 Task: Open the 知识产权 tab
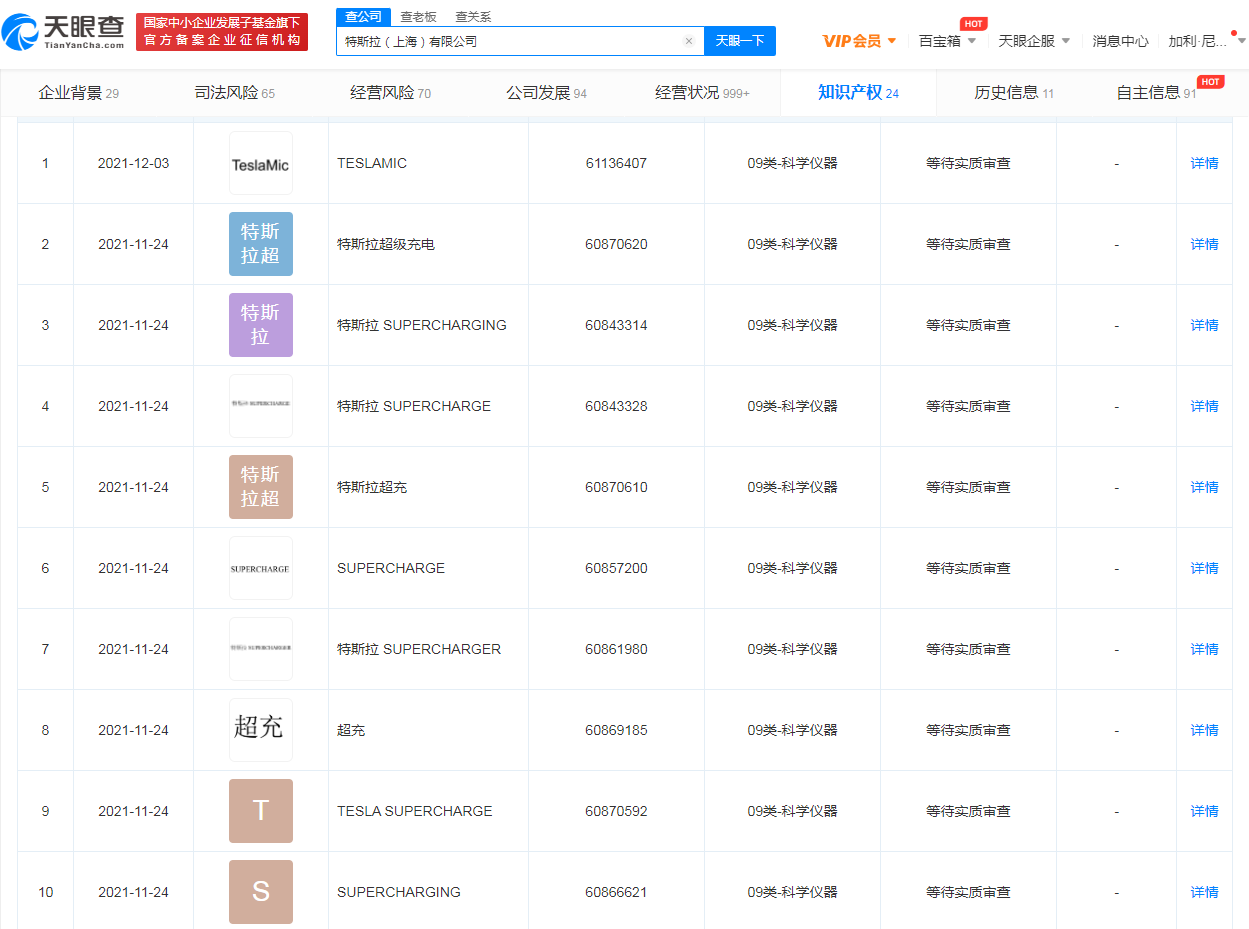click(x=858, y=93)
